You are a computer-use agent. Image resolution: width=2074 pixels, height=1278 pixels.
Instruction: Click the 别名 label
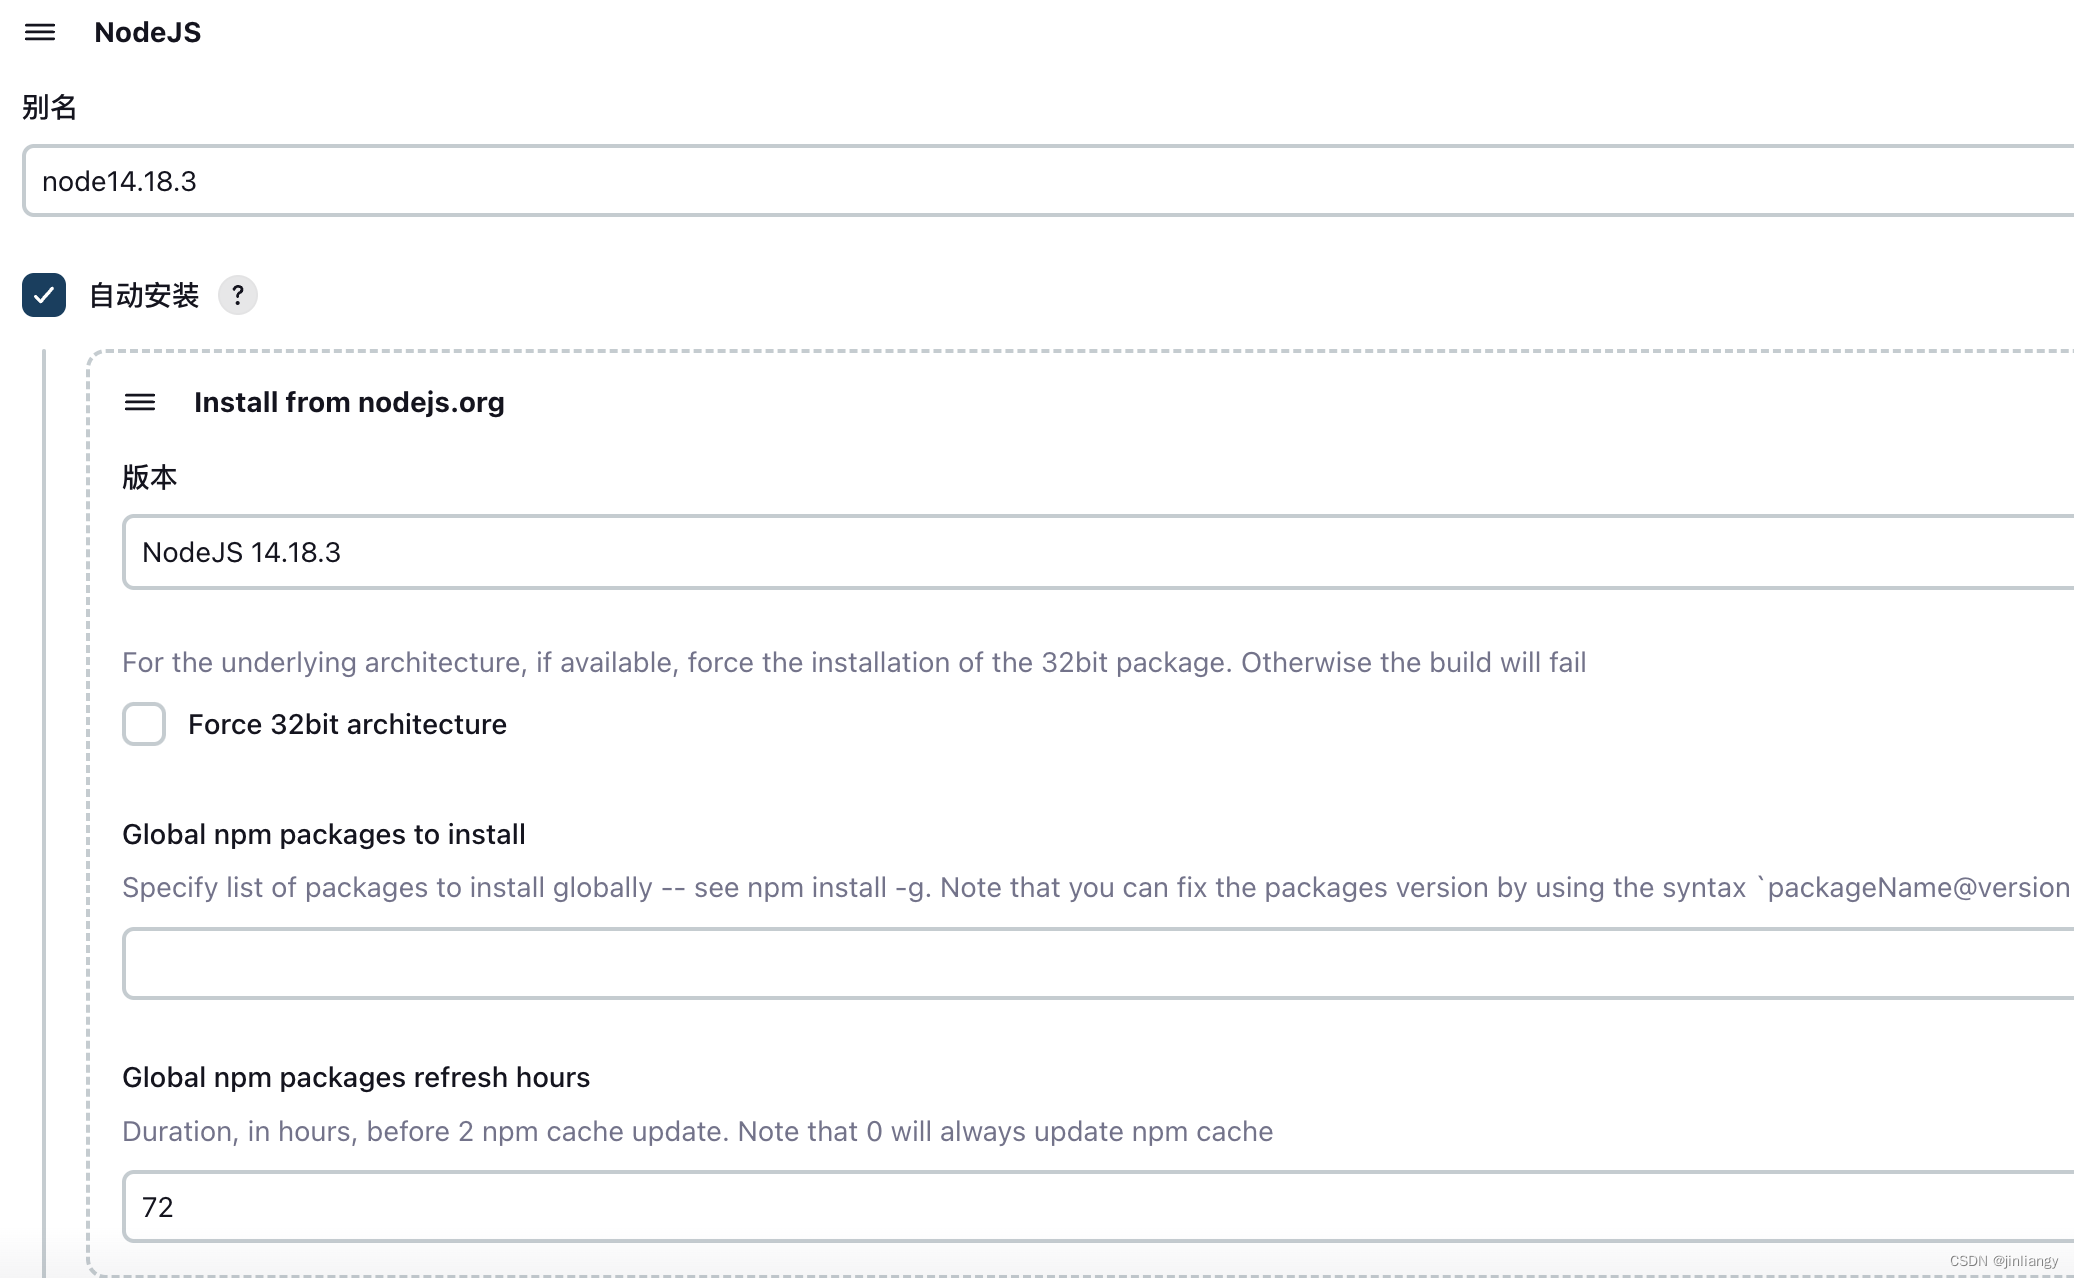[x=49, y=107]
